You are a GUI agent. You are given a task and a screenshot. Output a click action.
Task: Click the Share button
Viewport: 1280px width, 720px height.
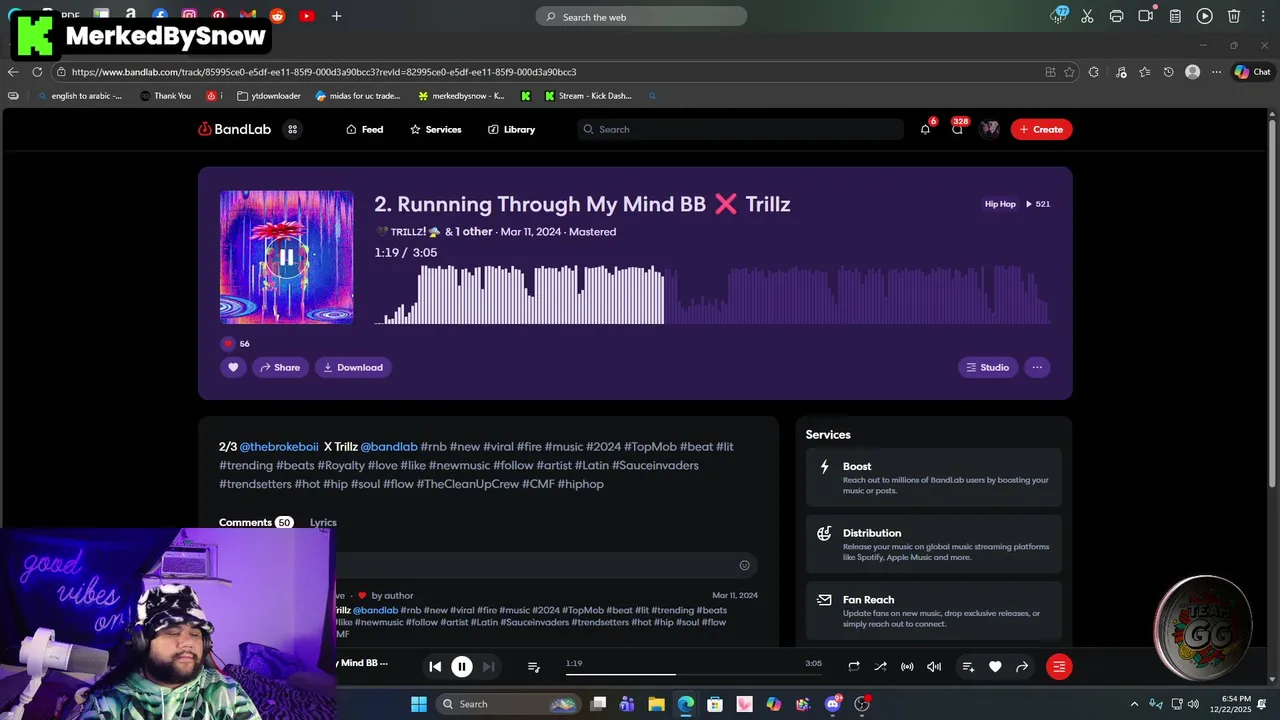280,367
